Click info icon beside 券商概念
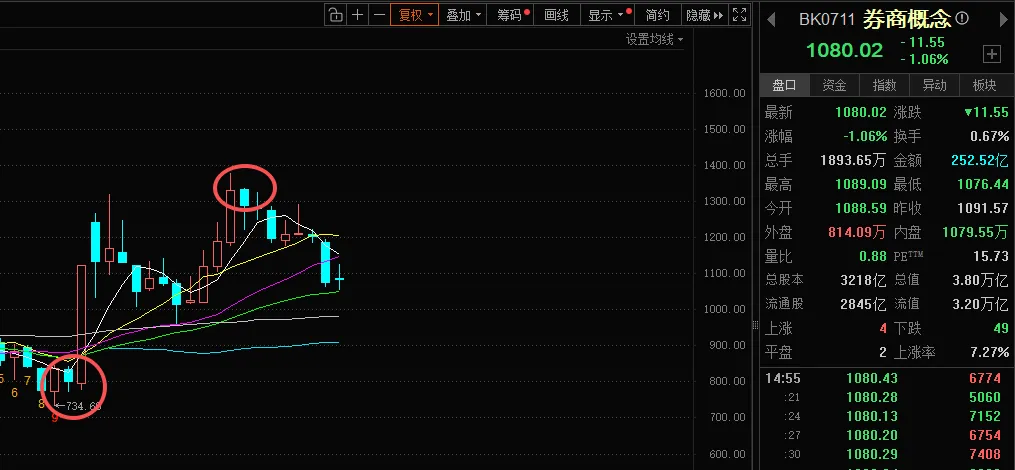The width and height of the screenshot is (1015, 470). [x=962, y=18]
